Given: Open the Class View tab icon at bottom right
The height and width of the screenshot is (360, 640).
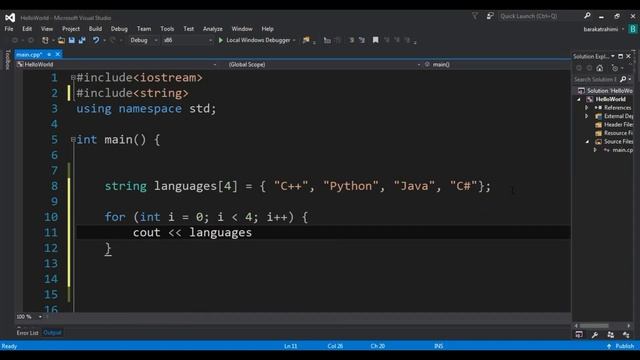Looking at the screenshot, I should pos(626,335).
